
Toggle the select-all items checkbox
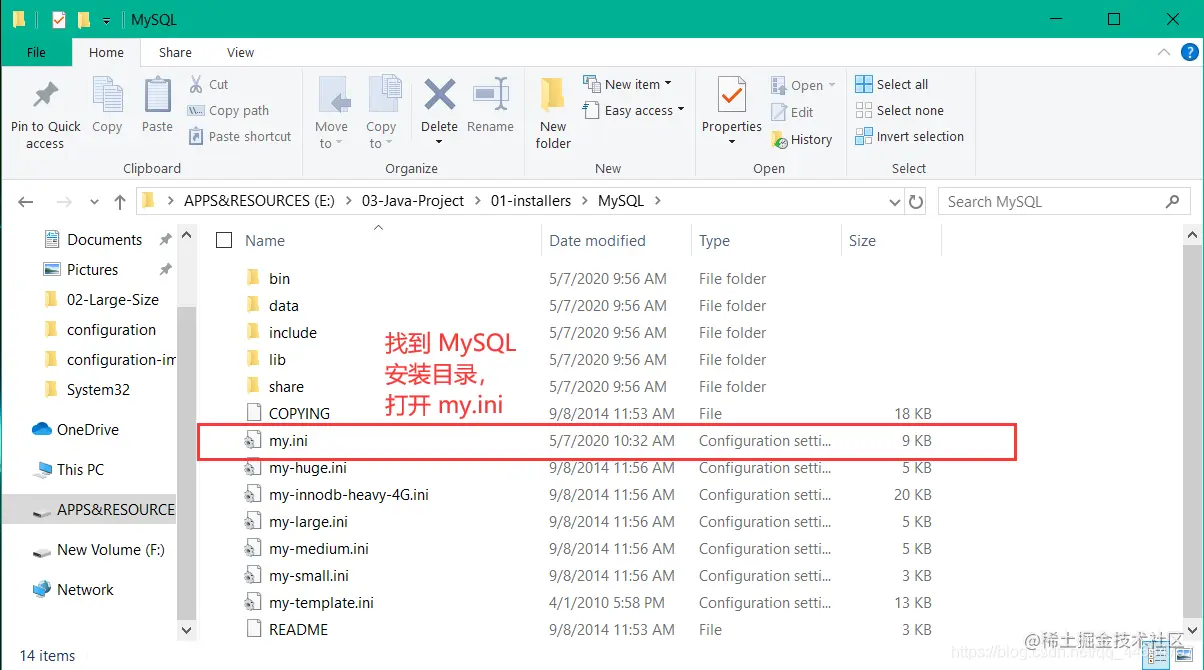click(x=224, y=240)
